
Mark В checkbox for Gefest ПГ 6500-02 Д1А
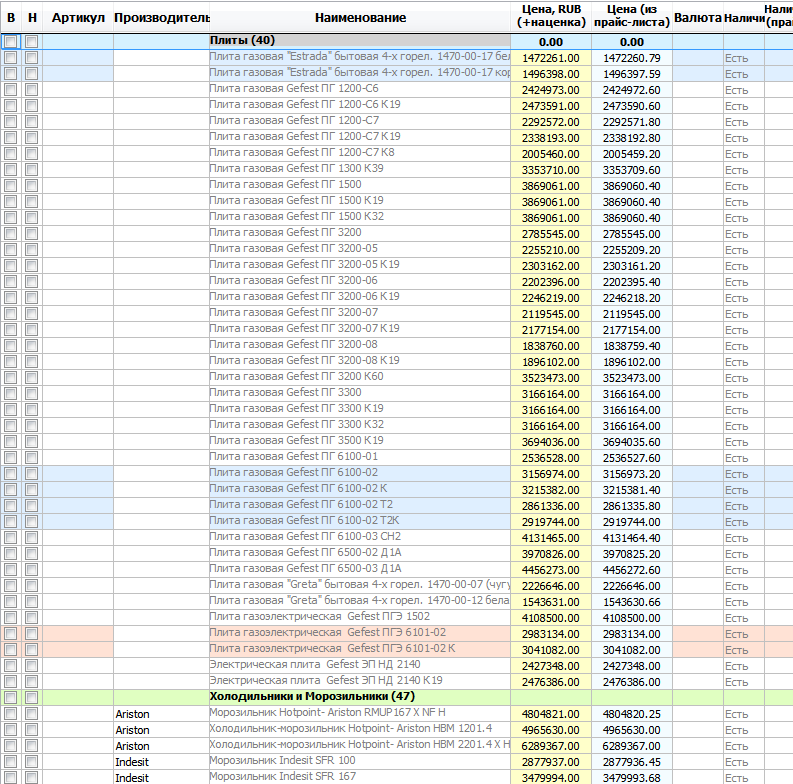(11, 553)
